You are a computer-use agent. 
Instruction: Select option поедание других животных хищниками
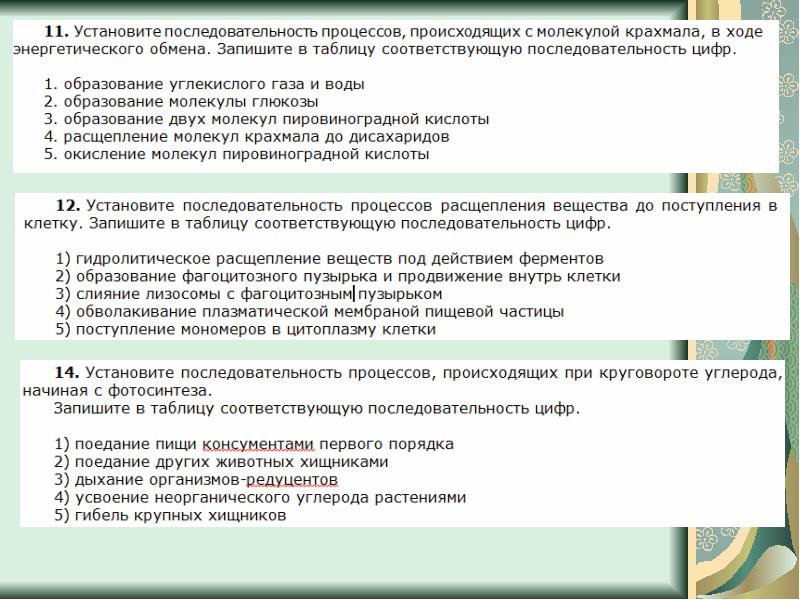click(221, 462)
